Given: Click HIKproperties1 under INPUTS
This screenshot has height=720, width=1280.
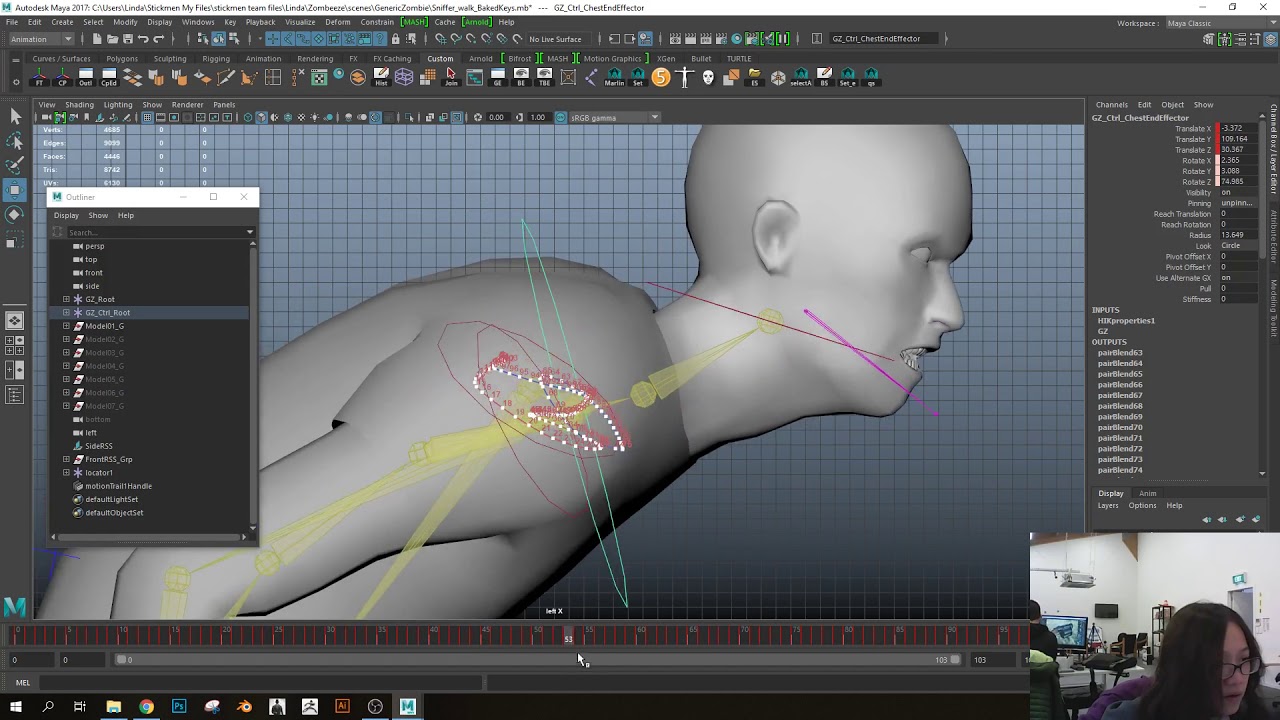Looking at the screenshot, I should [x=1126, y=321].
